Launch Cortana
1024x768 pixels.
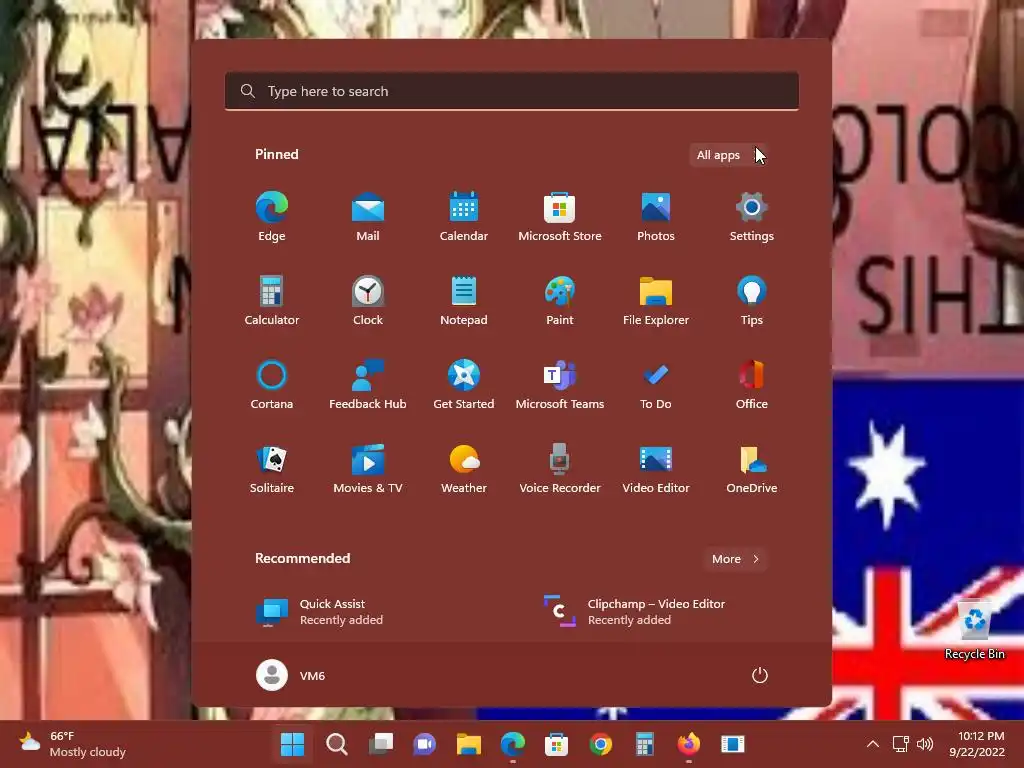coord(272,385)
